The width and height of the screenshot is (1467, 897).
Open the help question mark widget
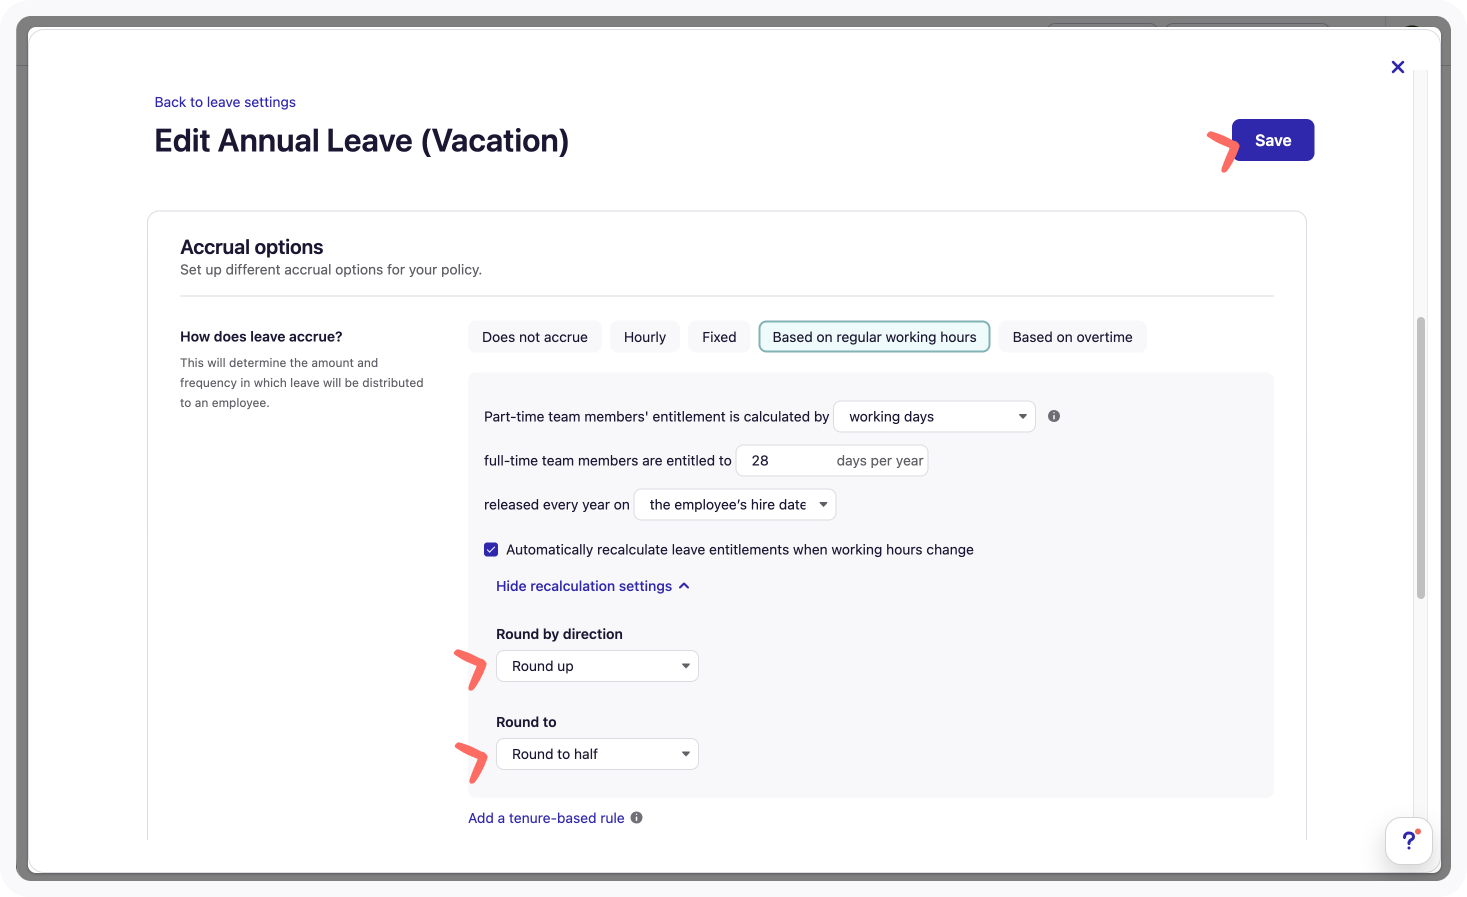click(x=1409, y=841)
